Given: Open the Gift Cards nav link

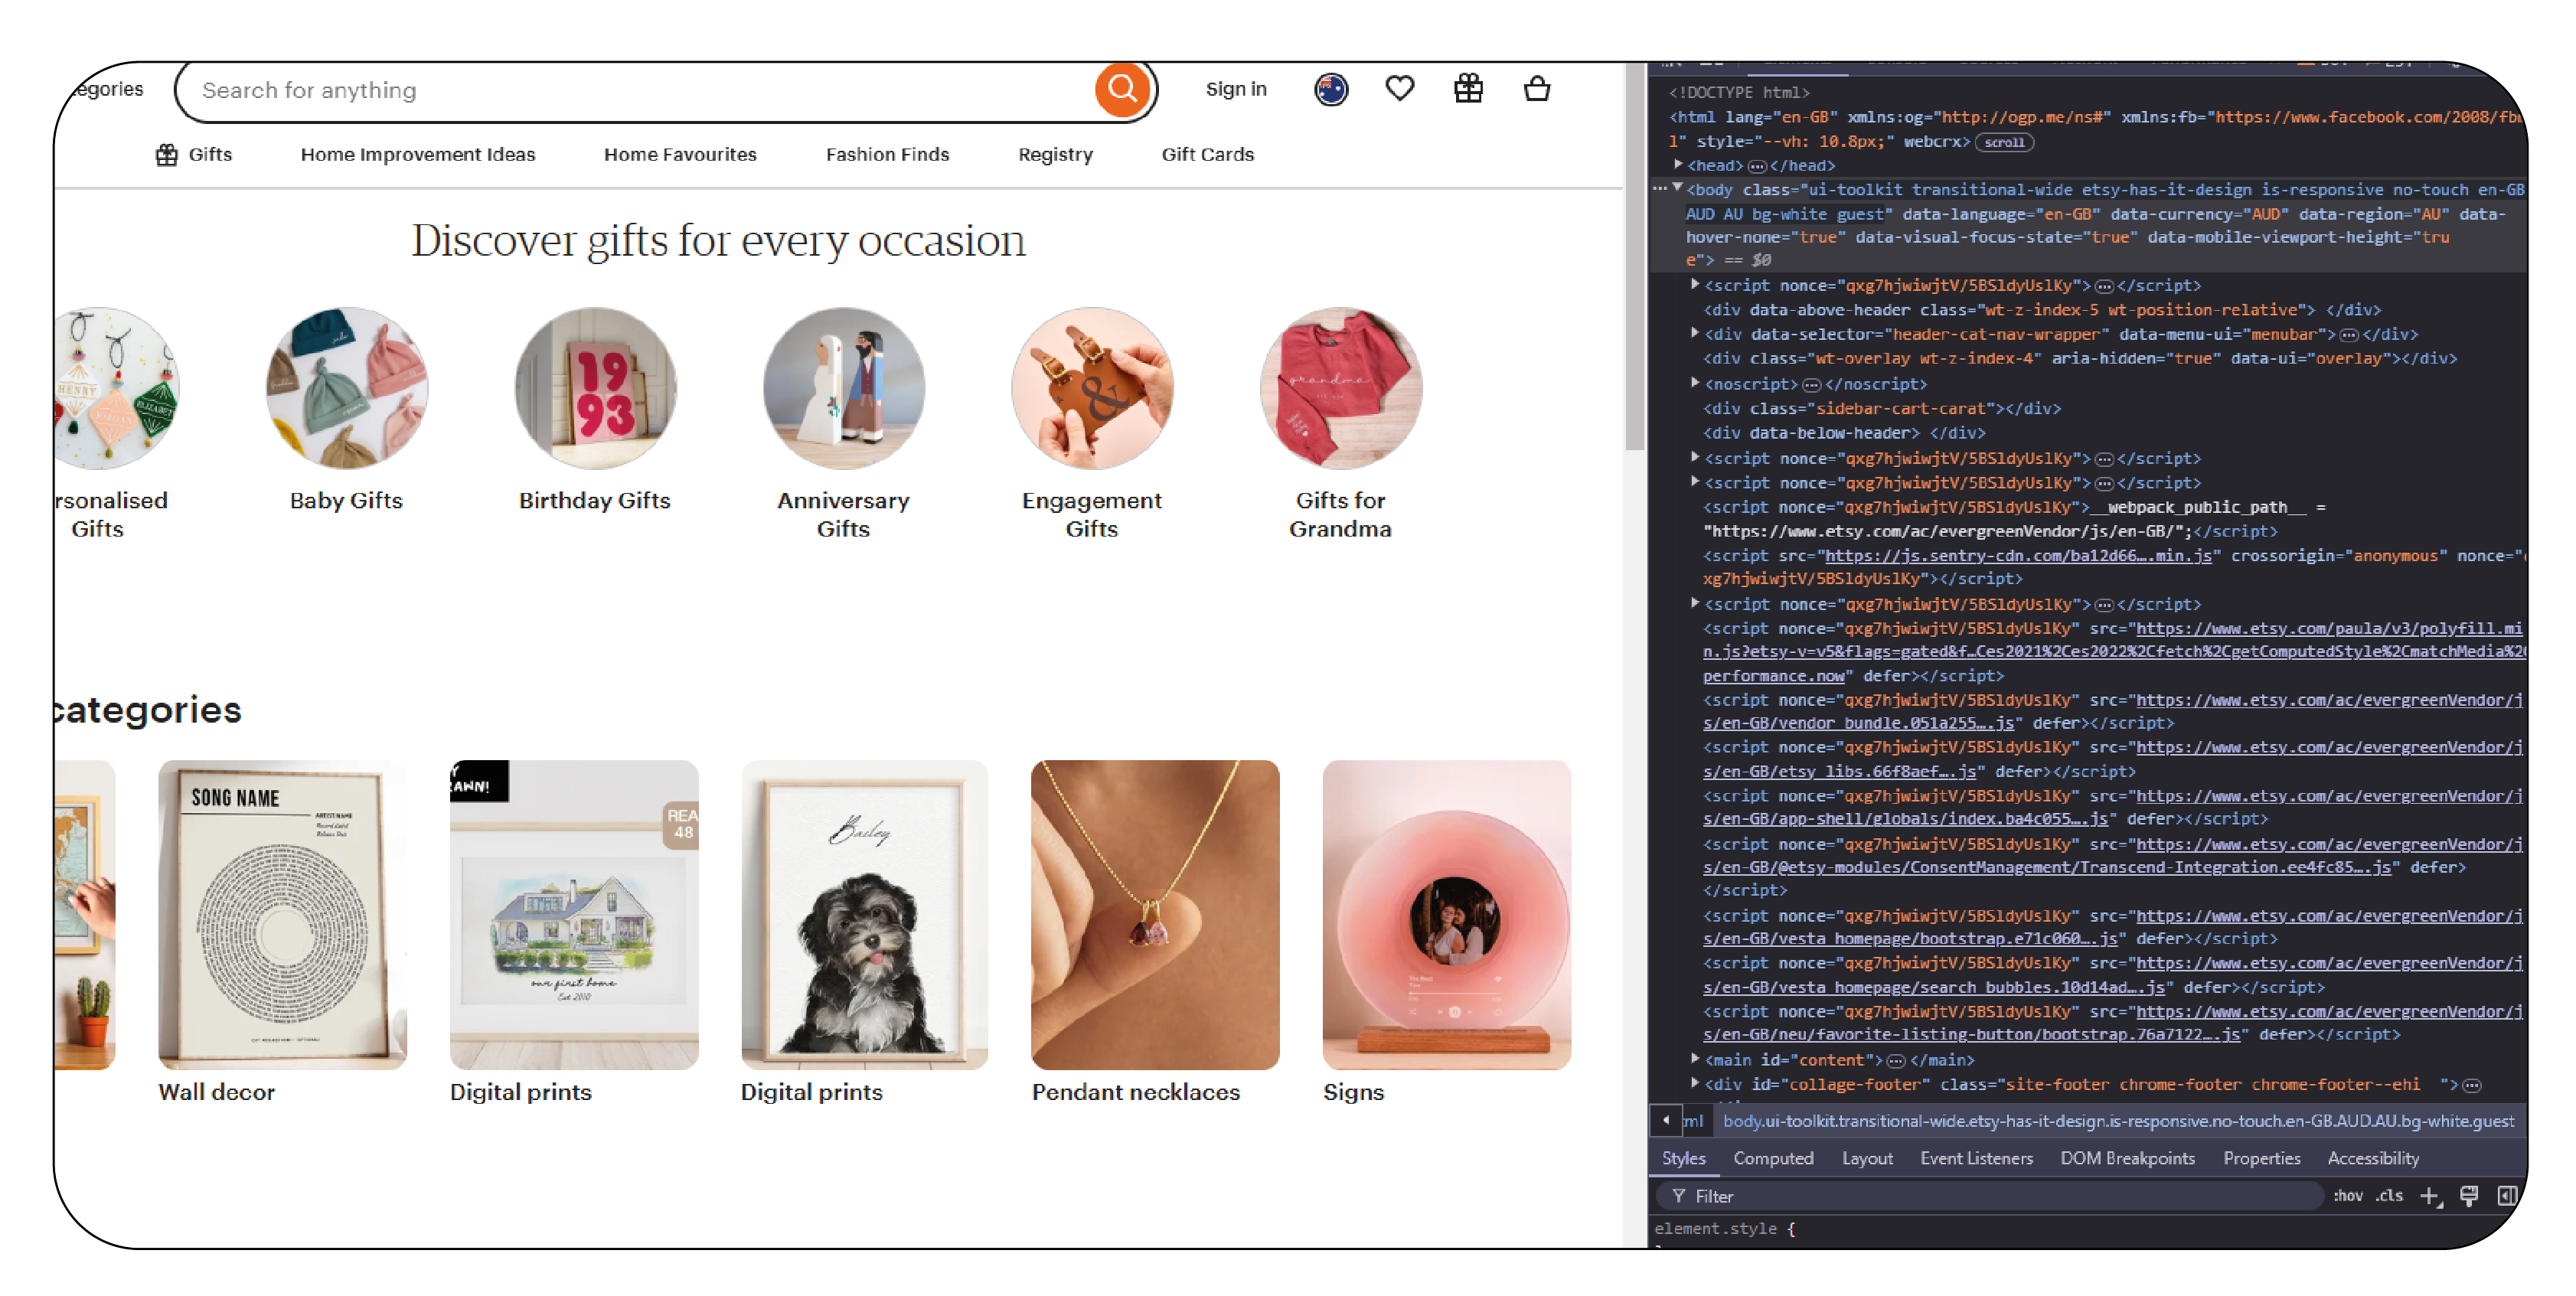Looking at the screenshot, I should point(1207,154).
